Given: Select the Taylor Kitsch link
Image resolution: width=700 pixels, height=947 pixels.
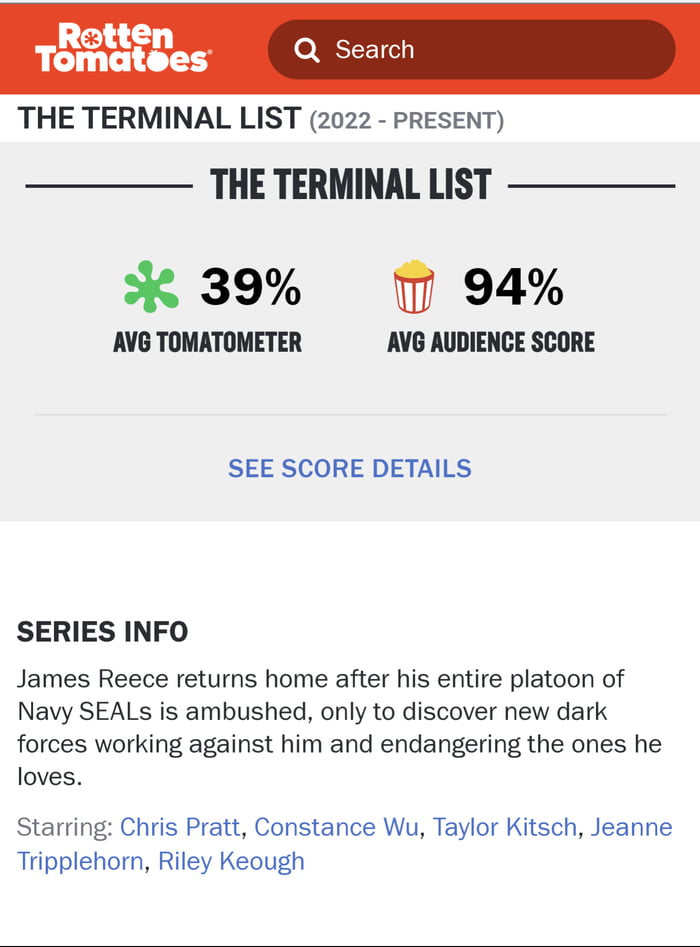Looking at the screenshot, I should pos(504,827).
